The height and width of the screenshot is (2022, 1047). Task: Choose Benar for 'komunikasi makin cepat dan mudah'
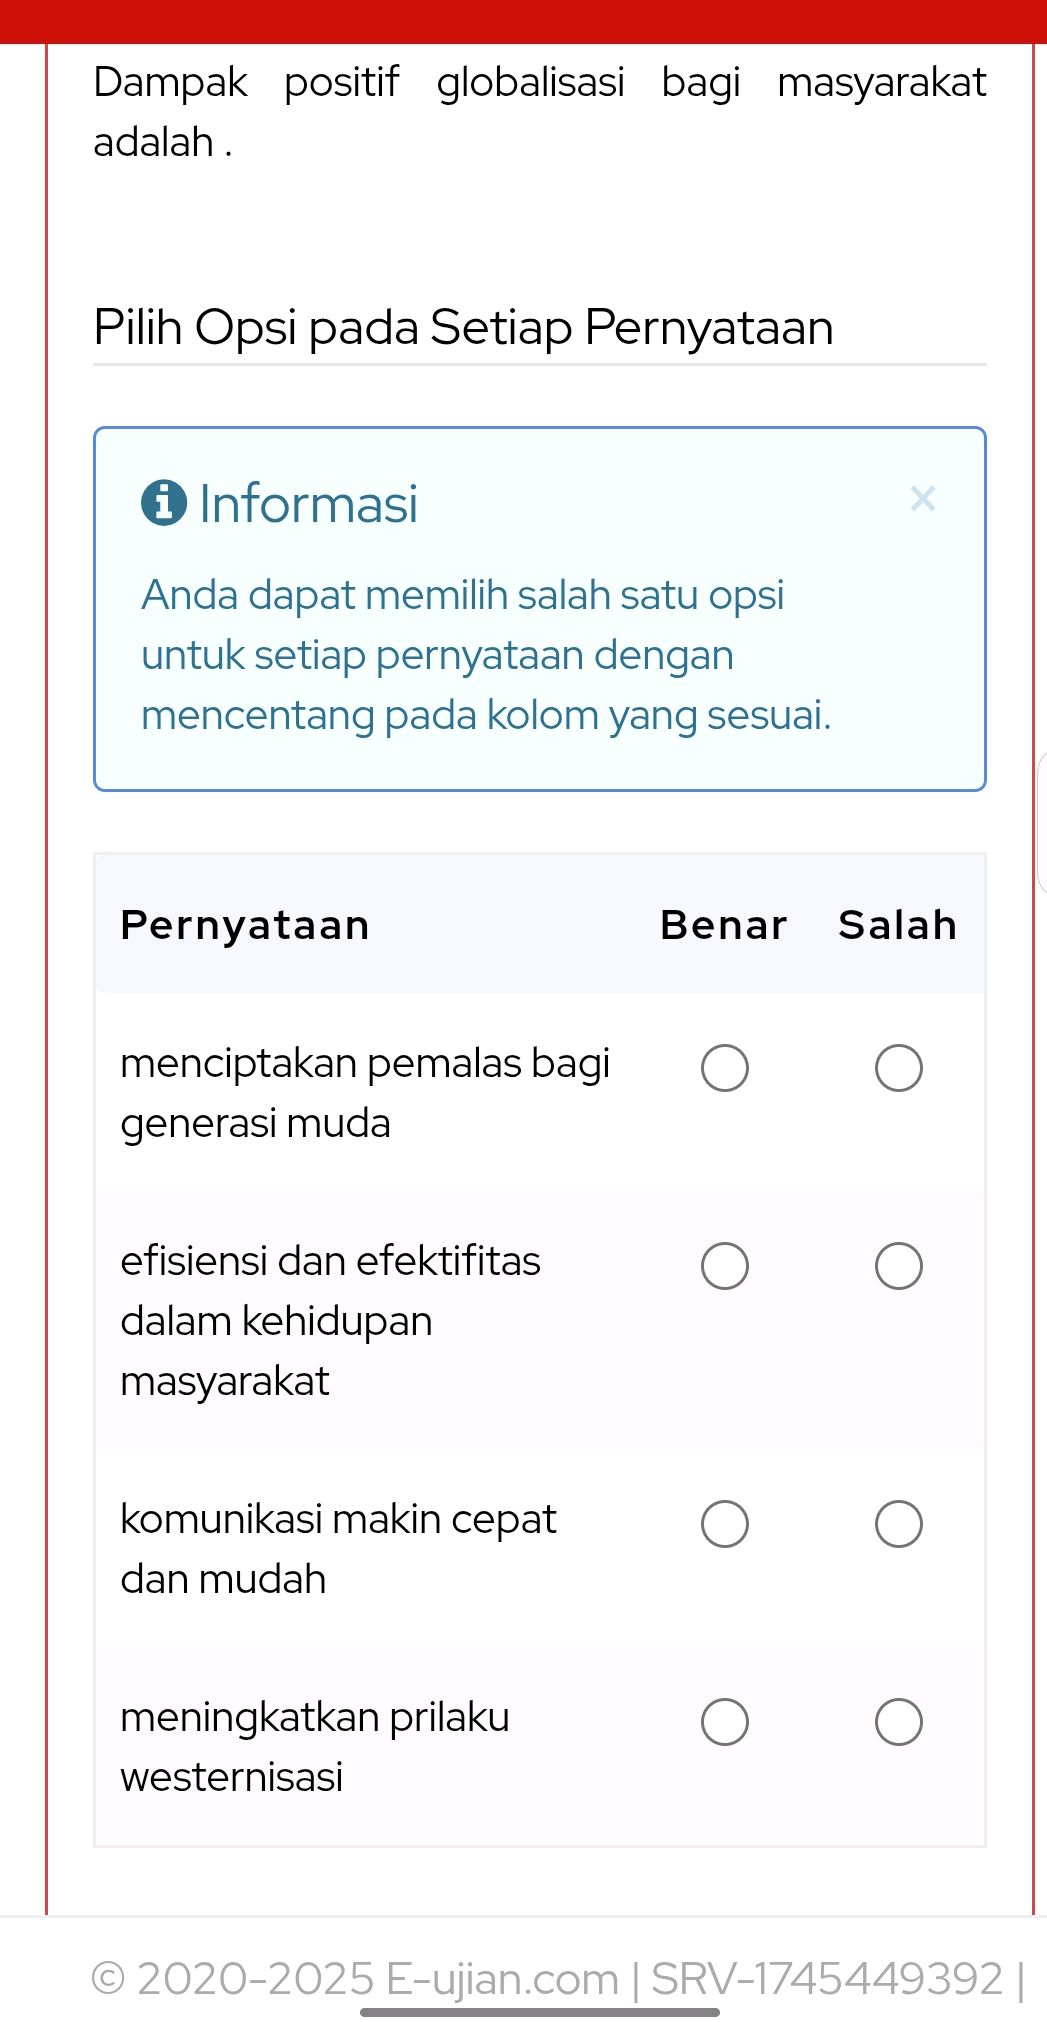coord(724,1524)
